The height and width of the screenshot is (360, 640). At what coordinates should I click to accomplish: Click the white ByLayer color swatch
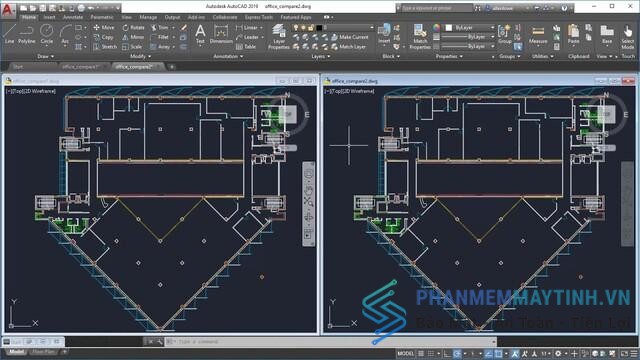click(449, 27)
